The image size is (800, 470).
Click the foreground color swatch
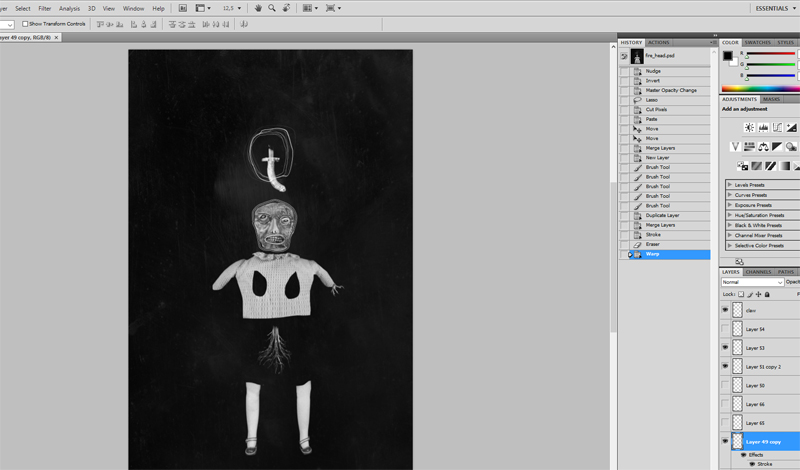pyautogui.click(x=728, y=56)
